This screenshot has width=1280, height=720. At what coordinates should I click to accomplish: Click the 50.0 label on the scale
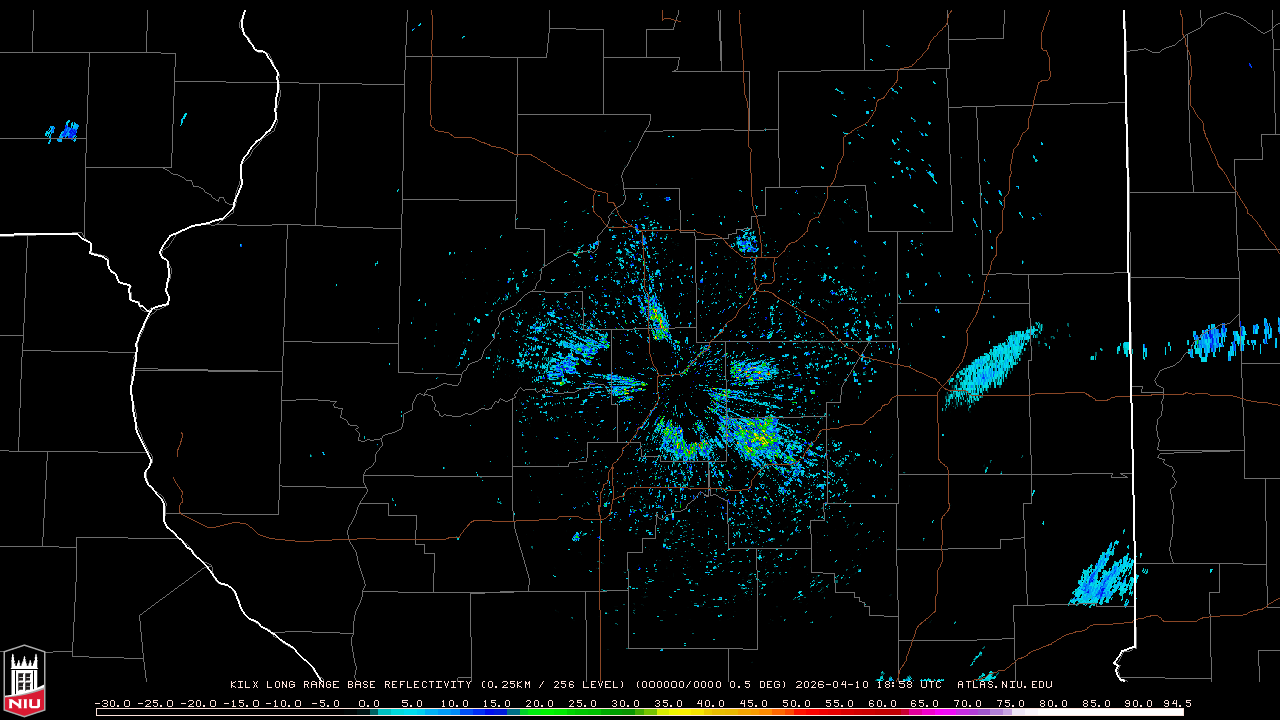coord(797,703)
